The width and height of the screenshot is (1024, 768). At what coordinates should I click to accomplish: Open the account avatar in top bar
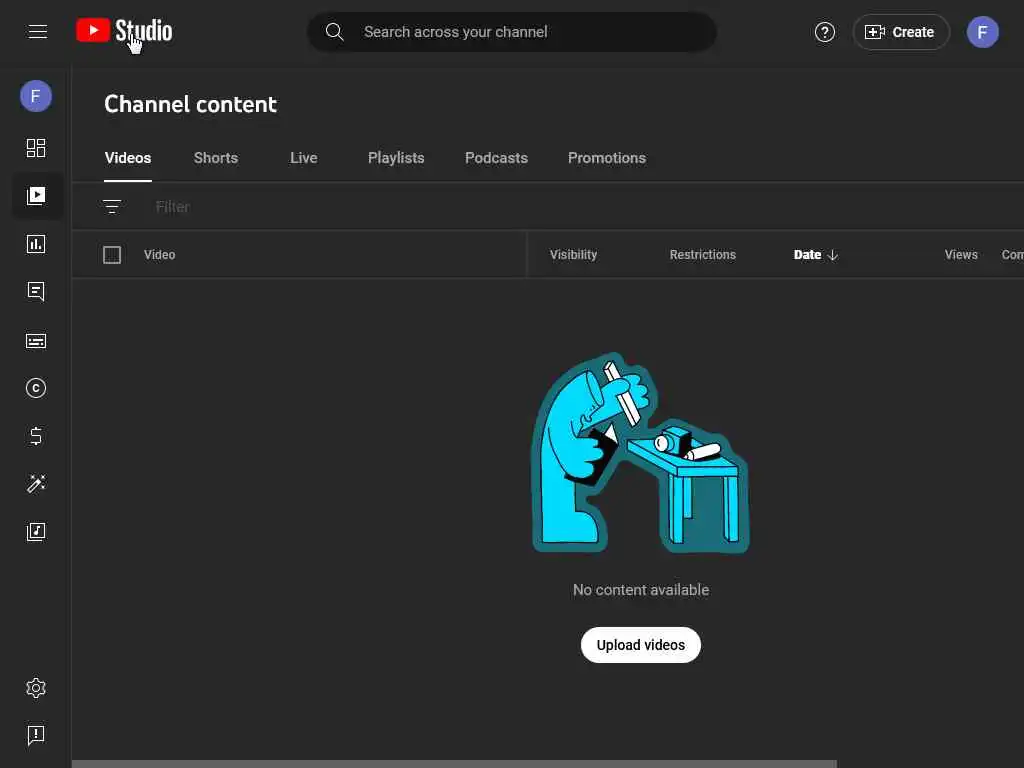982,32
